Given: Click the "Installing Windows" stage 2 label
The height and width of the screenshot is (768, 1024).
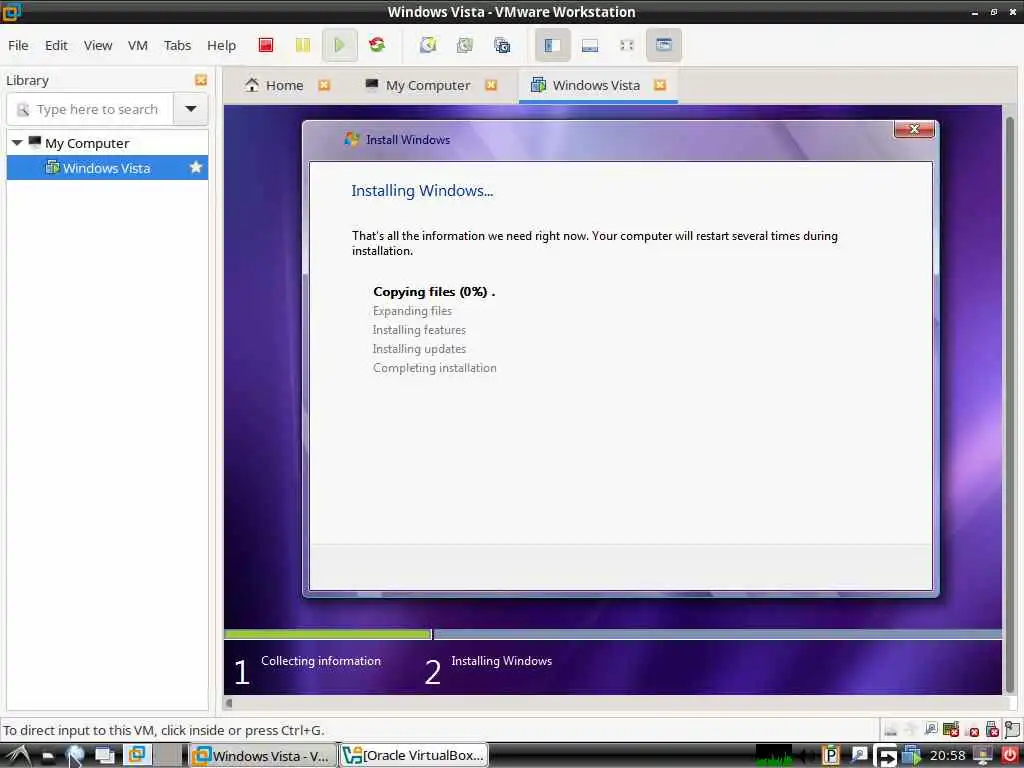Looking at the screenshot, I should [x=502, y=661].
